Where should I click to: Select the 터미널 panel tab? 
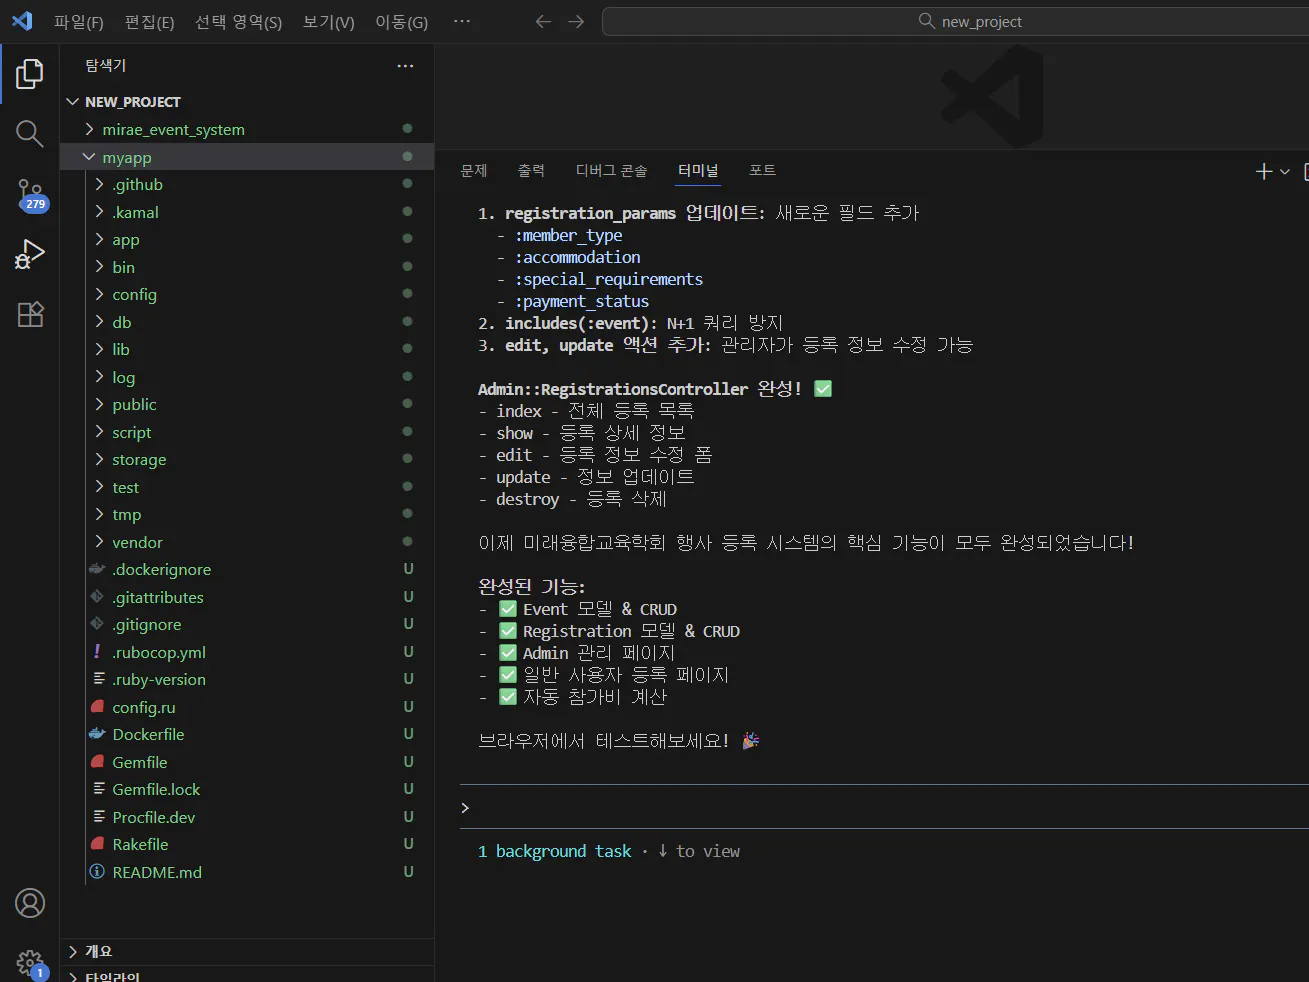tap(698, 171)
